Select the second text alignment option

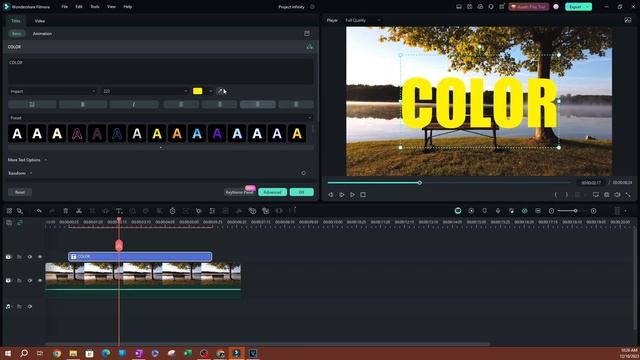click(x=220, y=104)
